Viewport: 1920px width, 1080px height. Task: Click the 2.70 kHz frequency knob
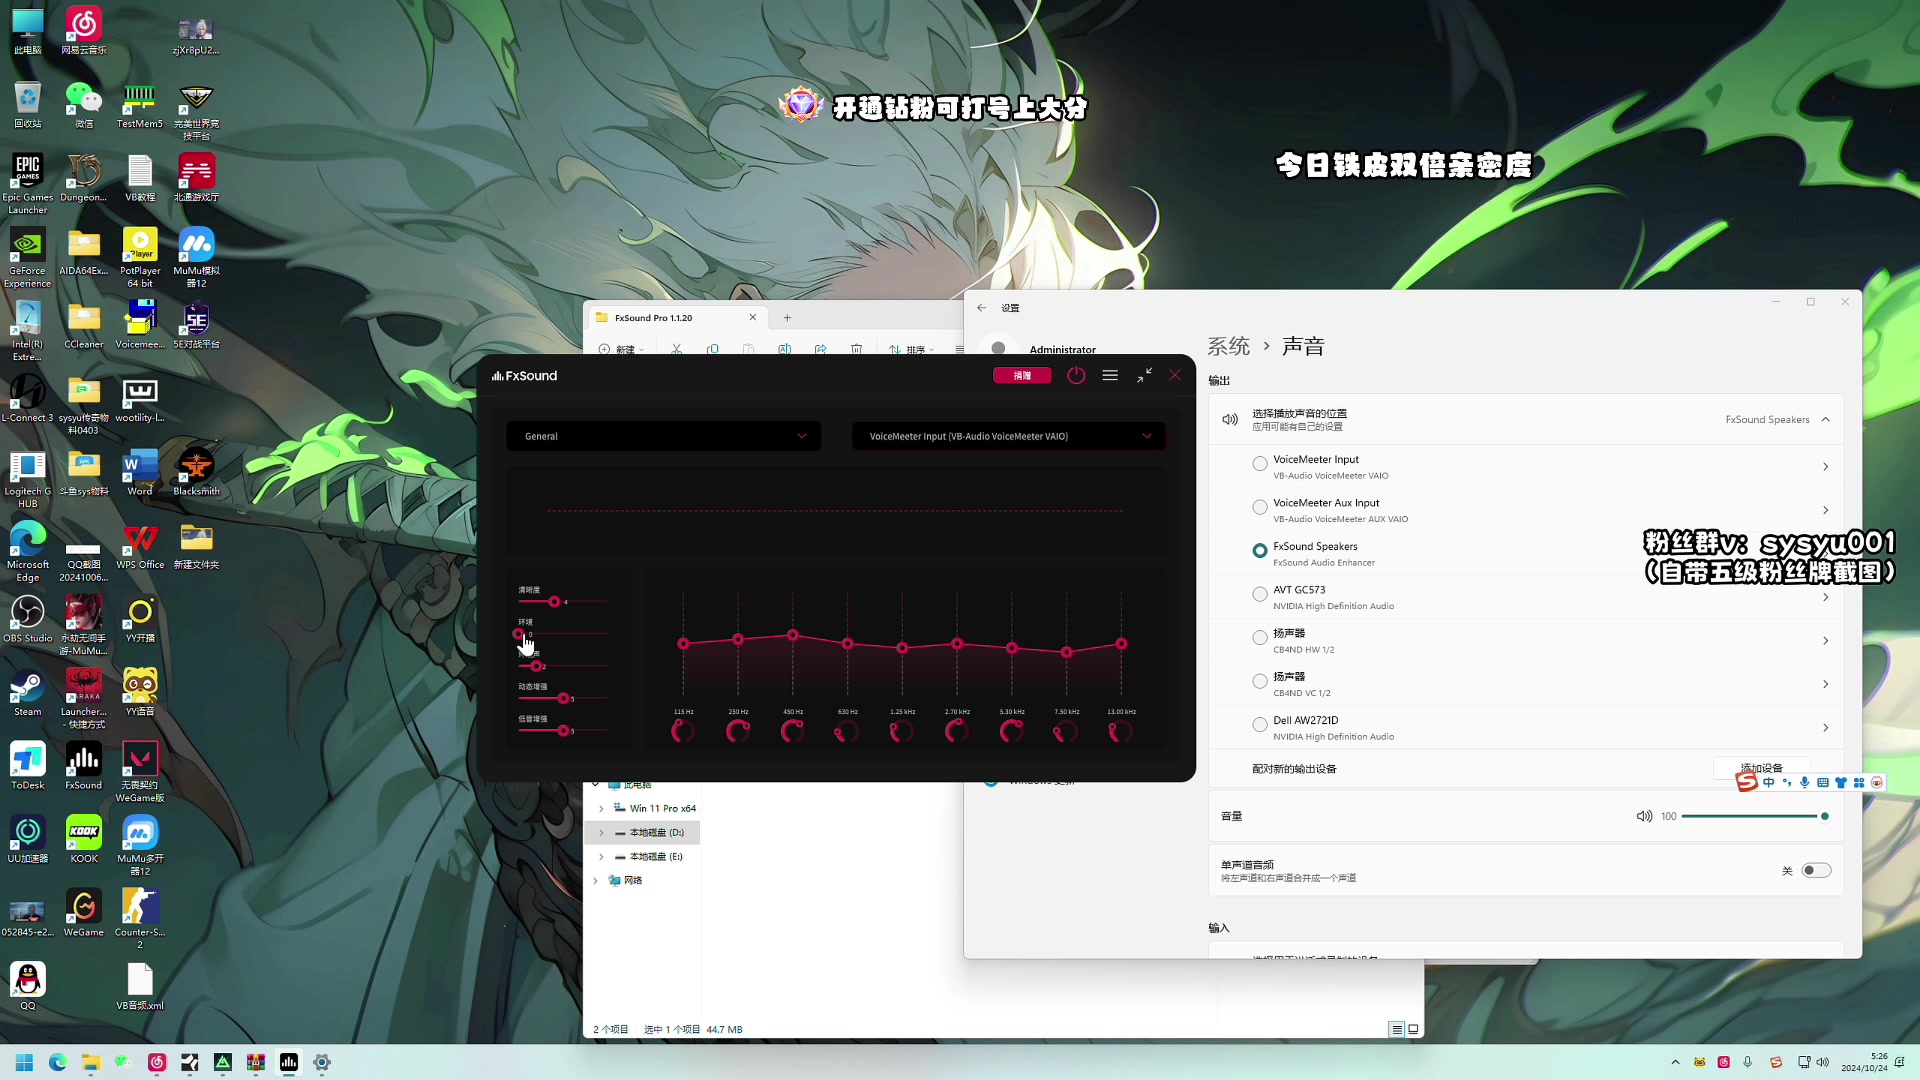(x=957, y=732)
